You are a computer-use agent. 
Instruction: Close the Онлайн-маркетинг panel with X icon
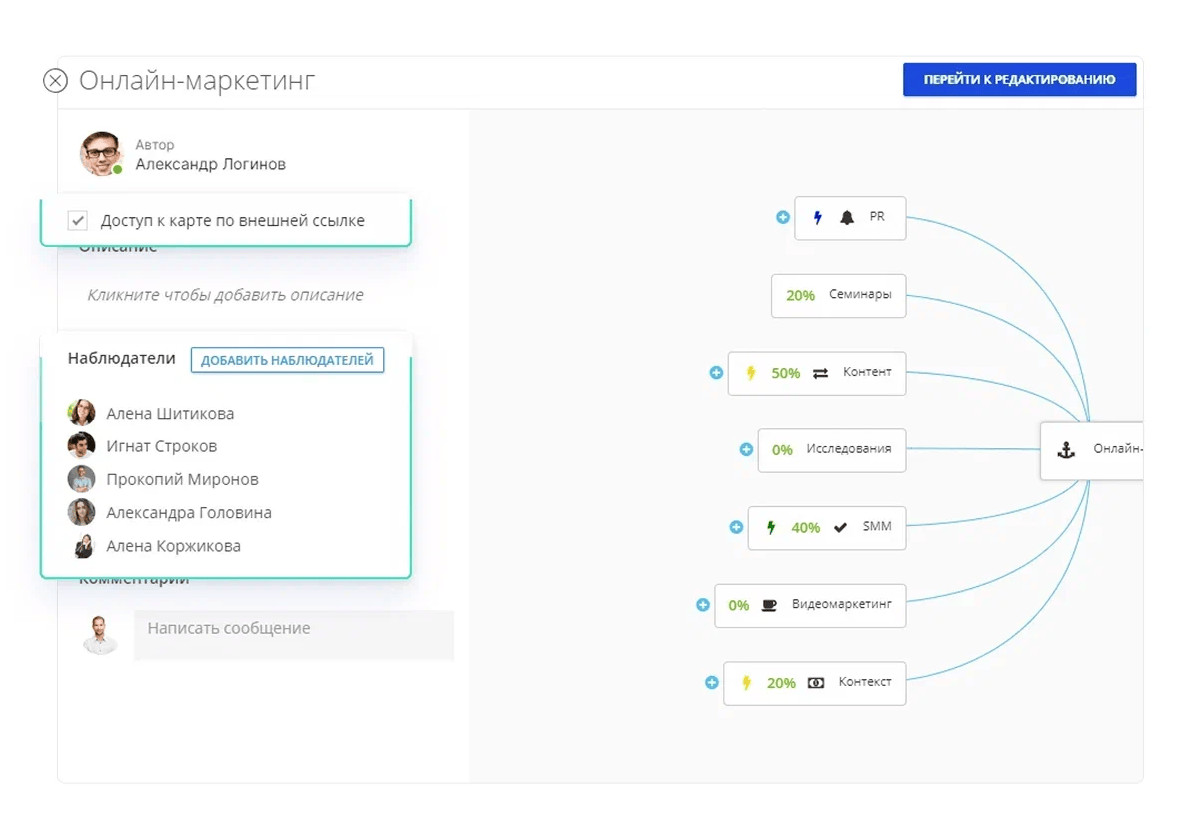(x=55, y=81)
